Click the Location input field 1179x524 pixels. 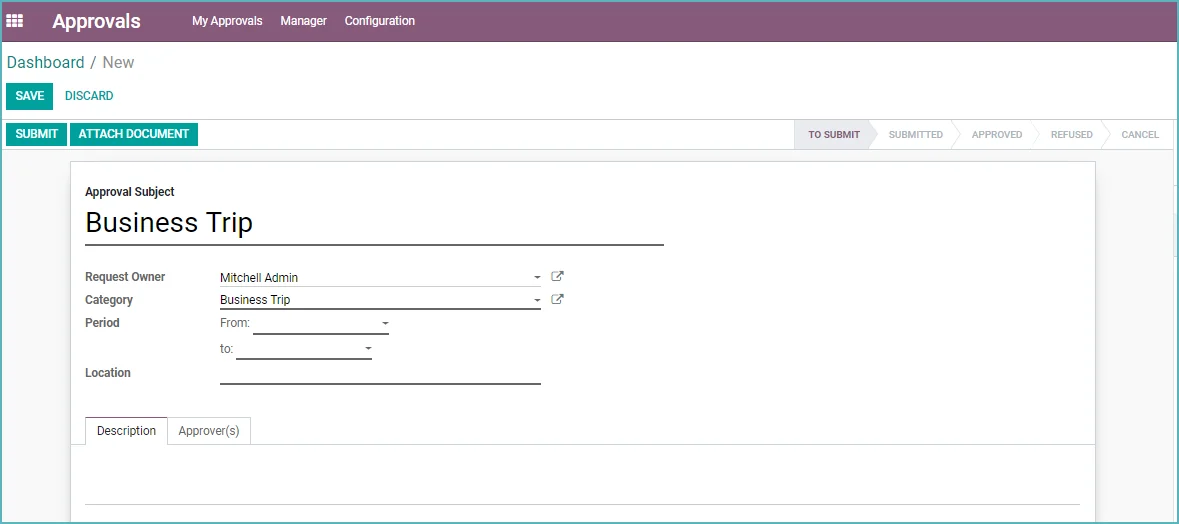tap(380, 374)
